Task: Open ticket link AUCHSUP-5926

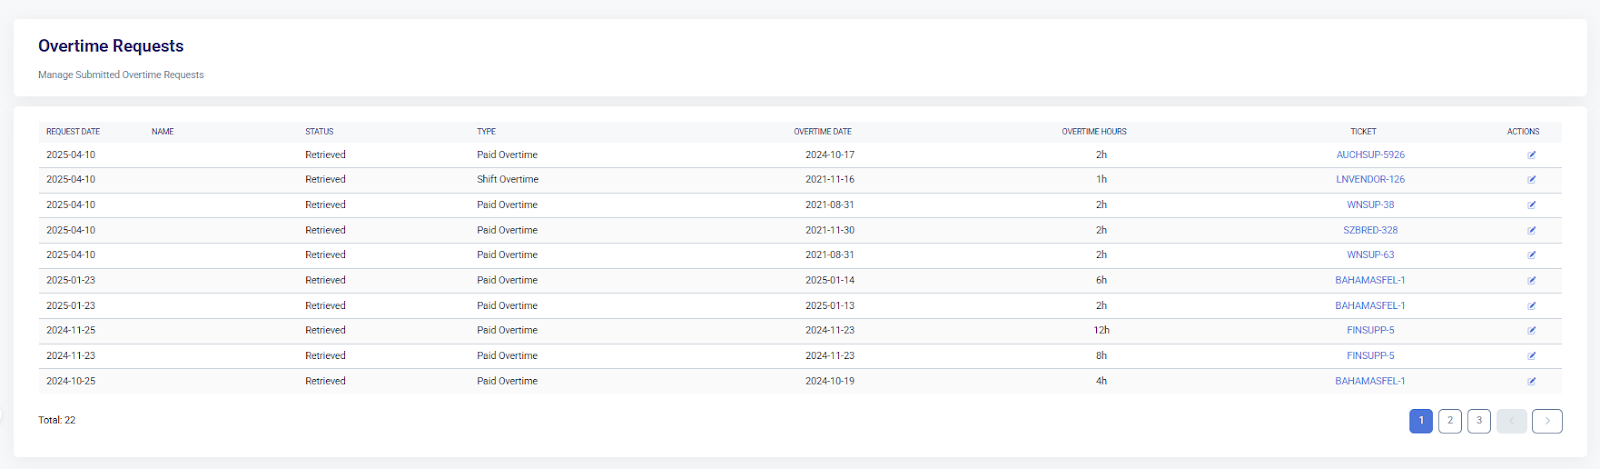Action: click(1370, 155)
